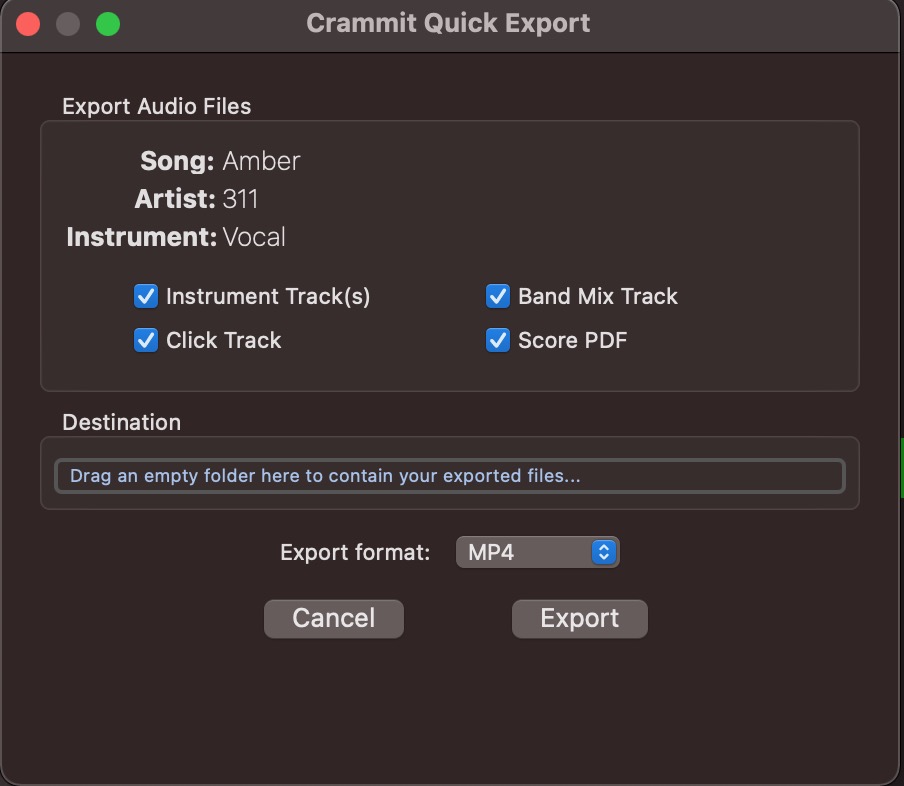This screenshot has height=786, width=904.
Task: Click the Destination section label
Action: coord(121,422)
